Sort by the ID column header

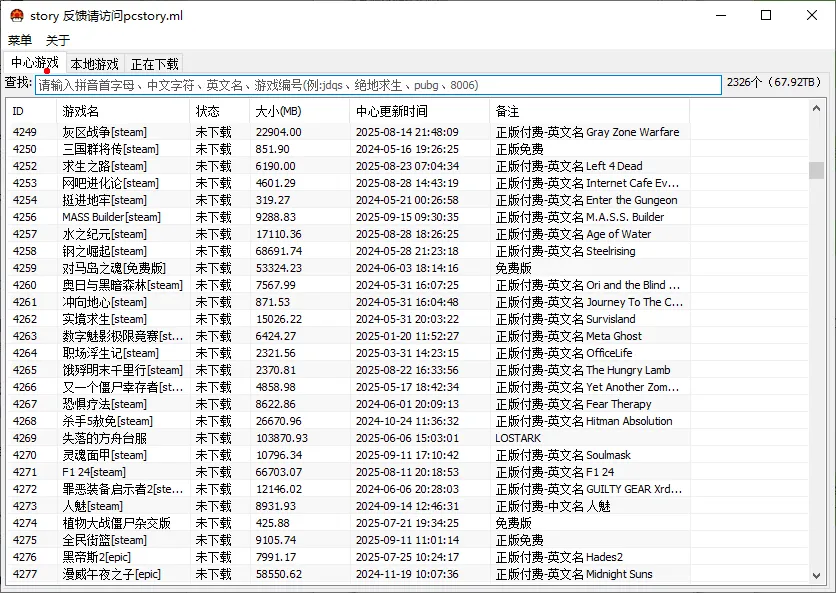[x=30, y=111]
